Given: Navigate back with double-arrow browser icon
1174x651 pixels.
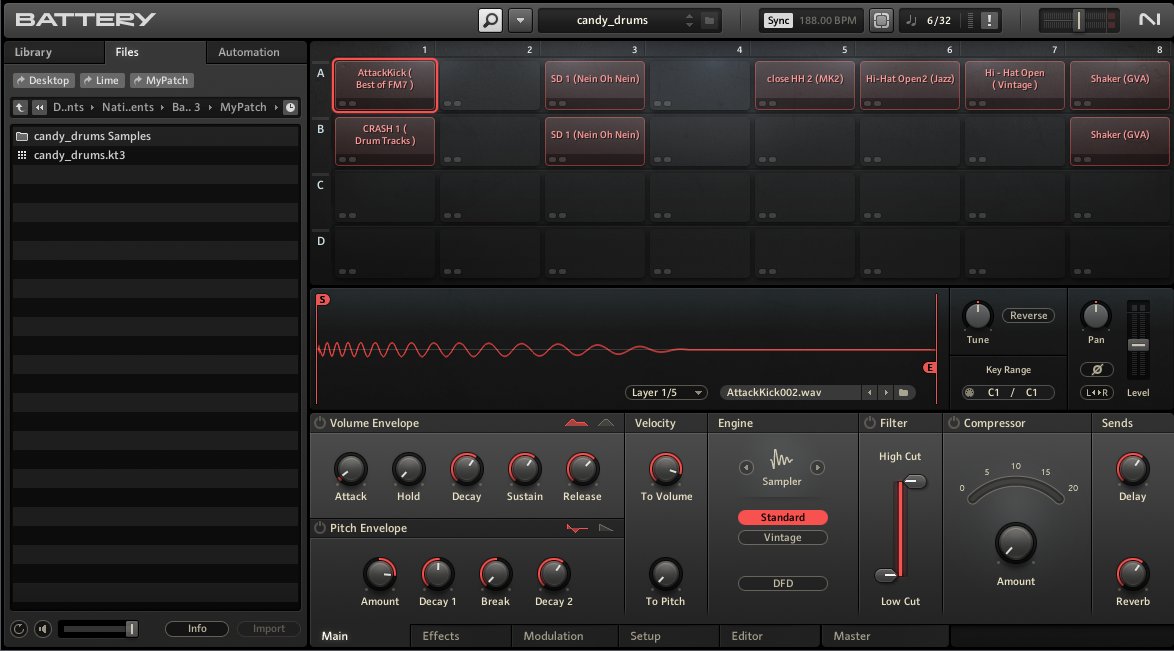Looking at the screenshot, I should coord(39,107).
